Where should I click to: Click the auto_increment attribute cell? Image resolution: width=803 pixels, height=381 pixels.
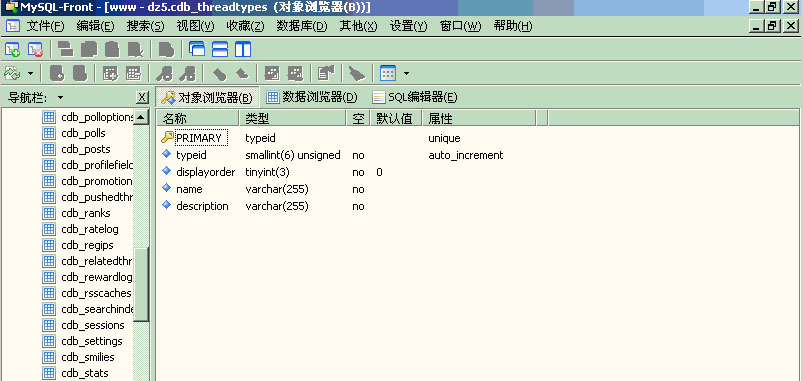tap(466, 155)
